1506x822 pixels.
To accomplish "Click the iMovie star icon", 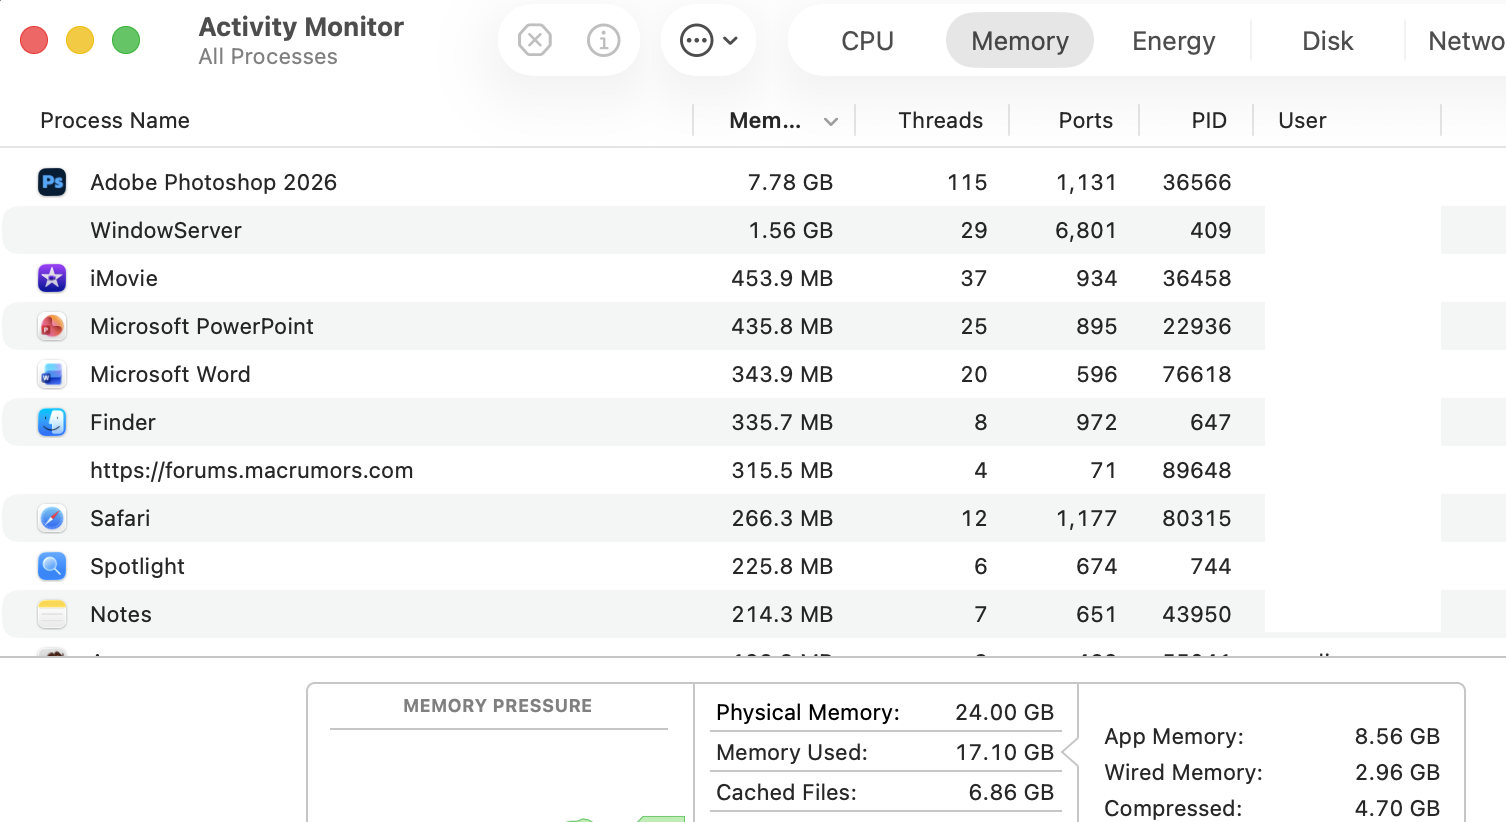I will (52, 278).
